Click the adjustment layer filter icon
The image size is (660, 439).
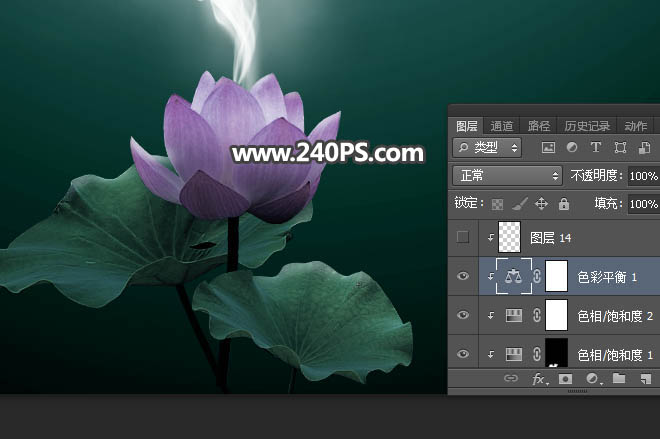click(x=572, y=147)
